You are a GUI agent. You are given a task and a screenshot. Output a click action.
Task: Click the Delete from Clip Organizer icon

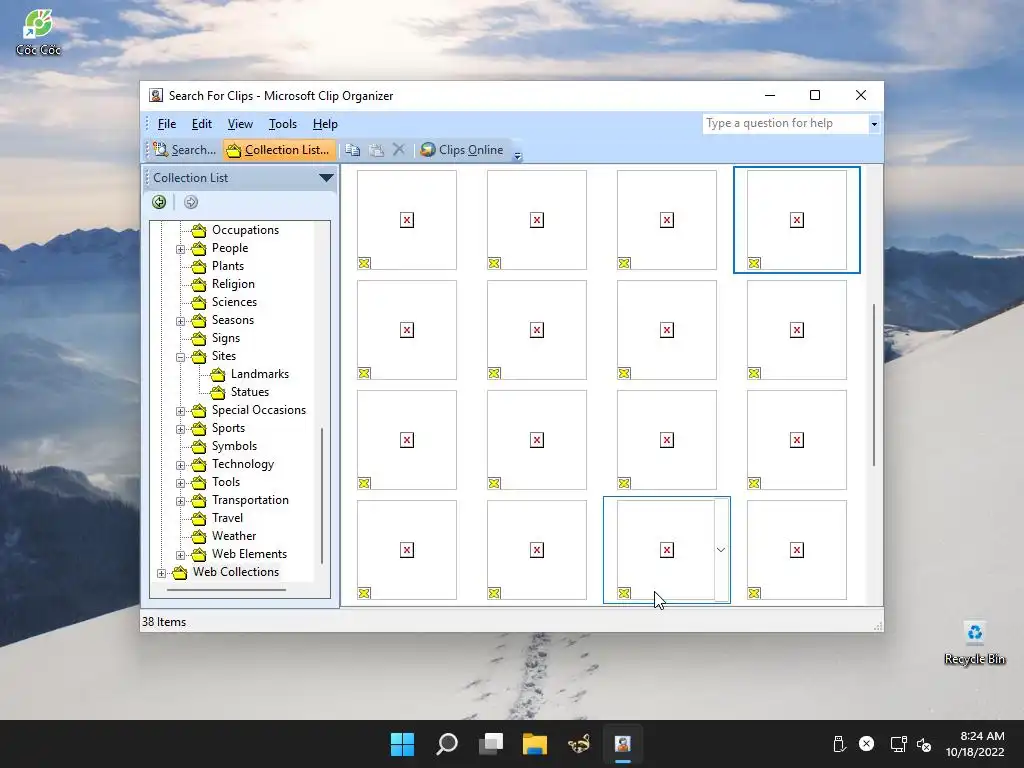click(x=399, y=150)
